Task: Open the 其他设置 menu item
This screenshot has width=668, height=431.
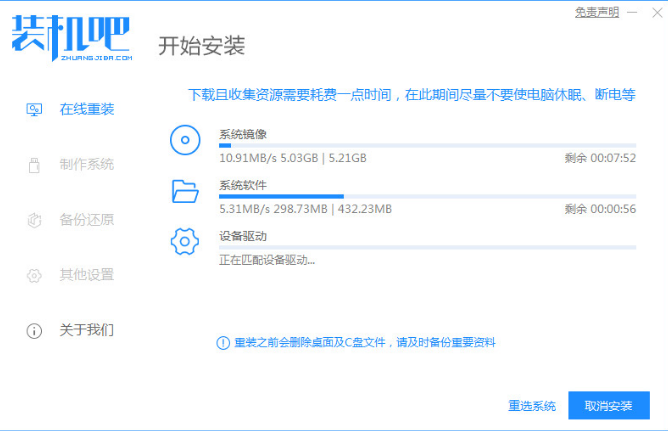Action: click(86, 274)
